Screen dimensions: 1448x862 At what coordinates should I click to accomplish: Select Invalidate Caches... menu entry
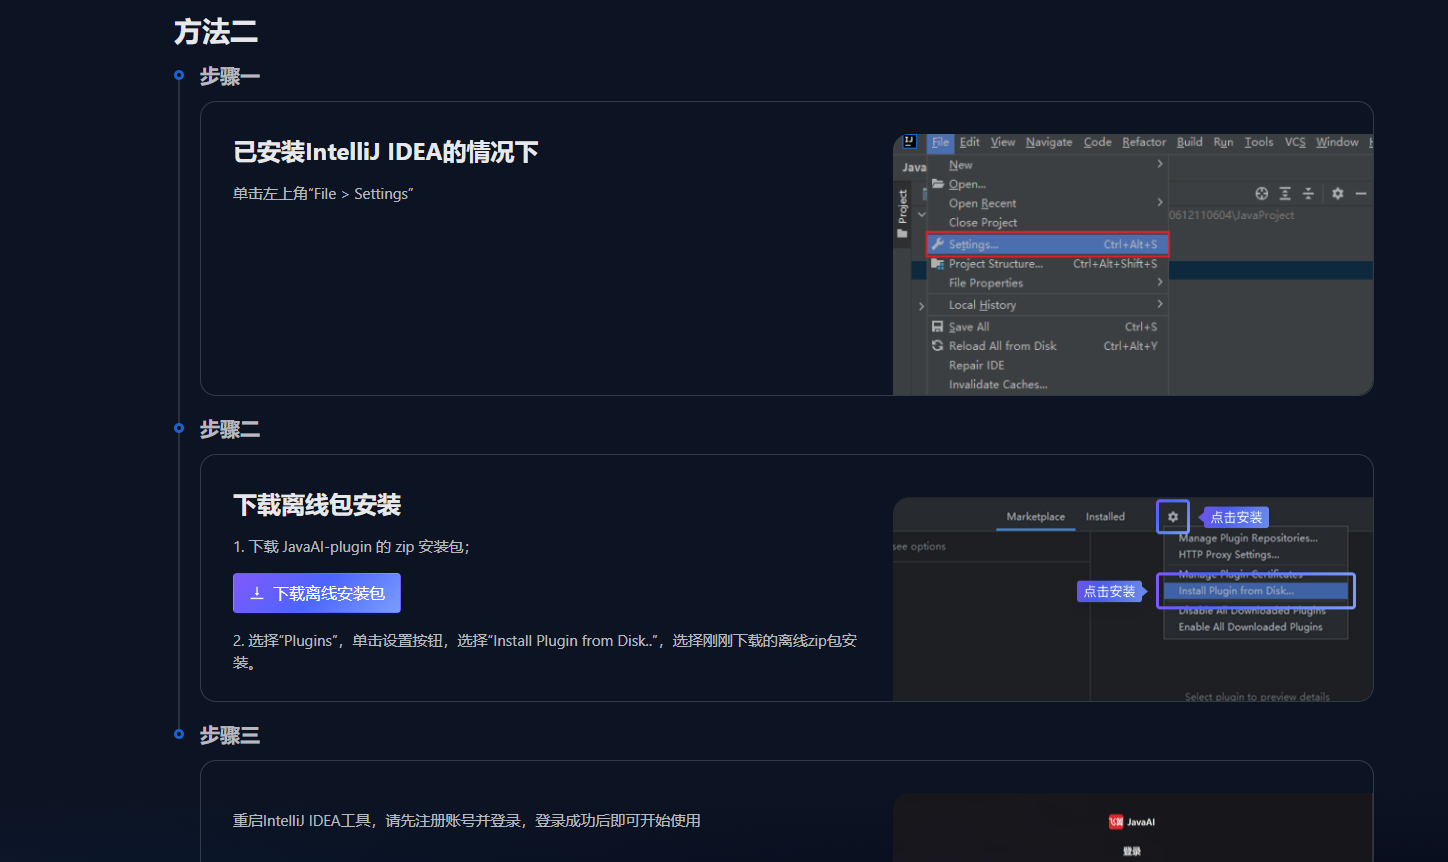[x=1047, y=384]
